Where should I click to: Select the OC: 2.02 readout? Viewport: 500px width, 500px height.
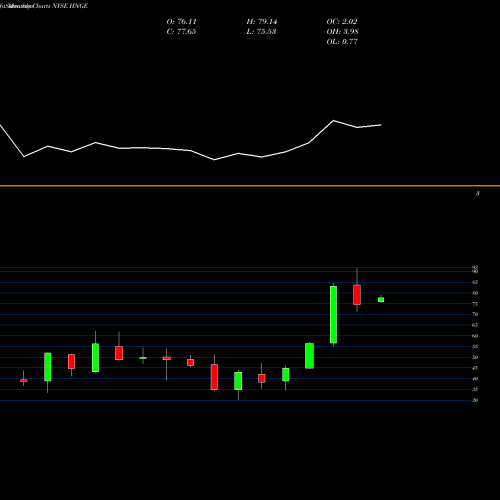click(342, 22)
